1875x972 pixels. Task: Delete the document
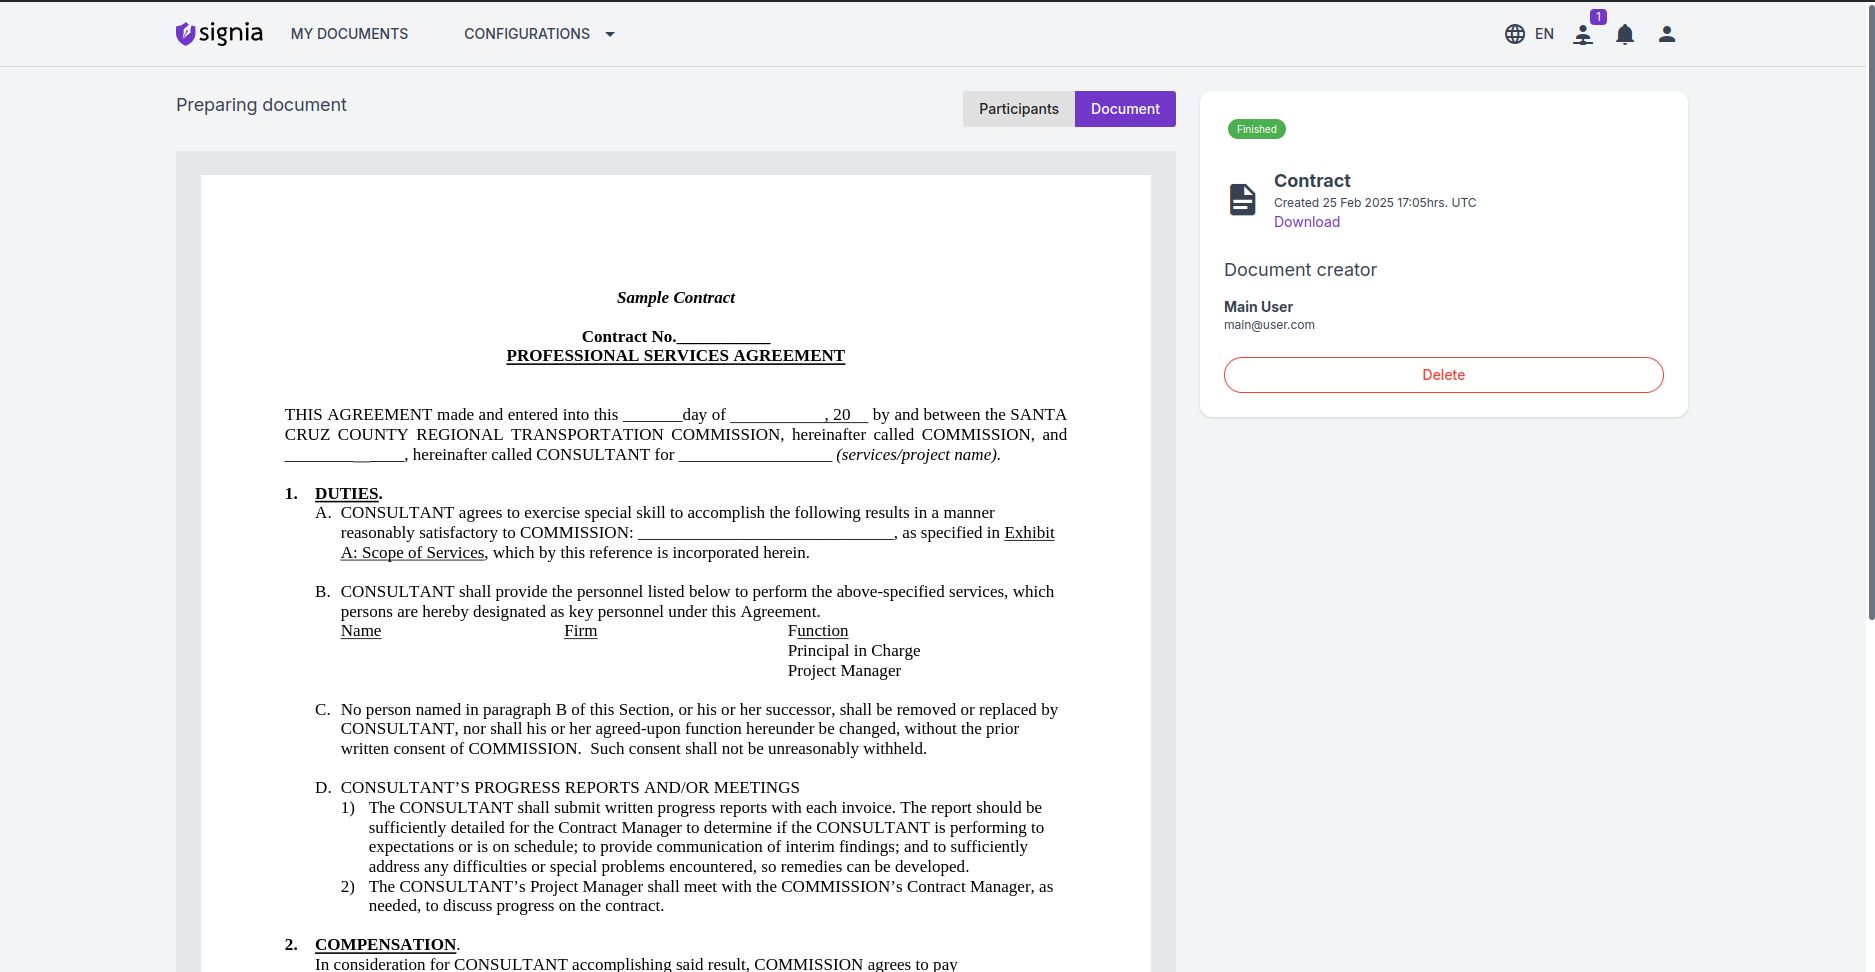pyautogui.click(x=1444, y=375)
